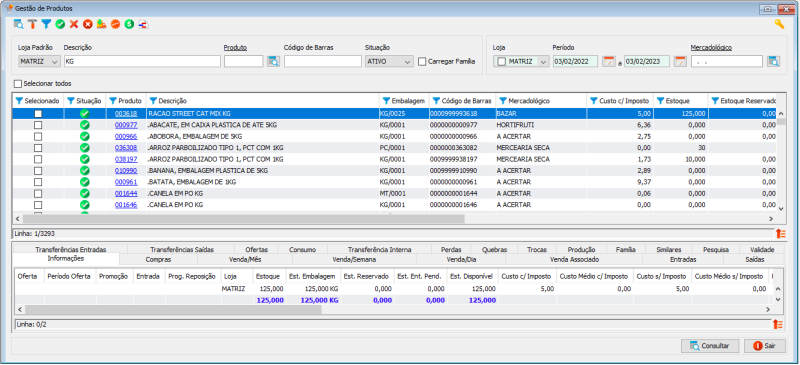
Task: Click filter funnel on Mercadológico column header
Action: (503, 101)
